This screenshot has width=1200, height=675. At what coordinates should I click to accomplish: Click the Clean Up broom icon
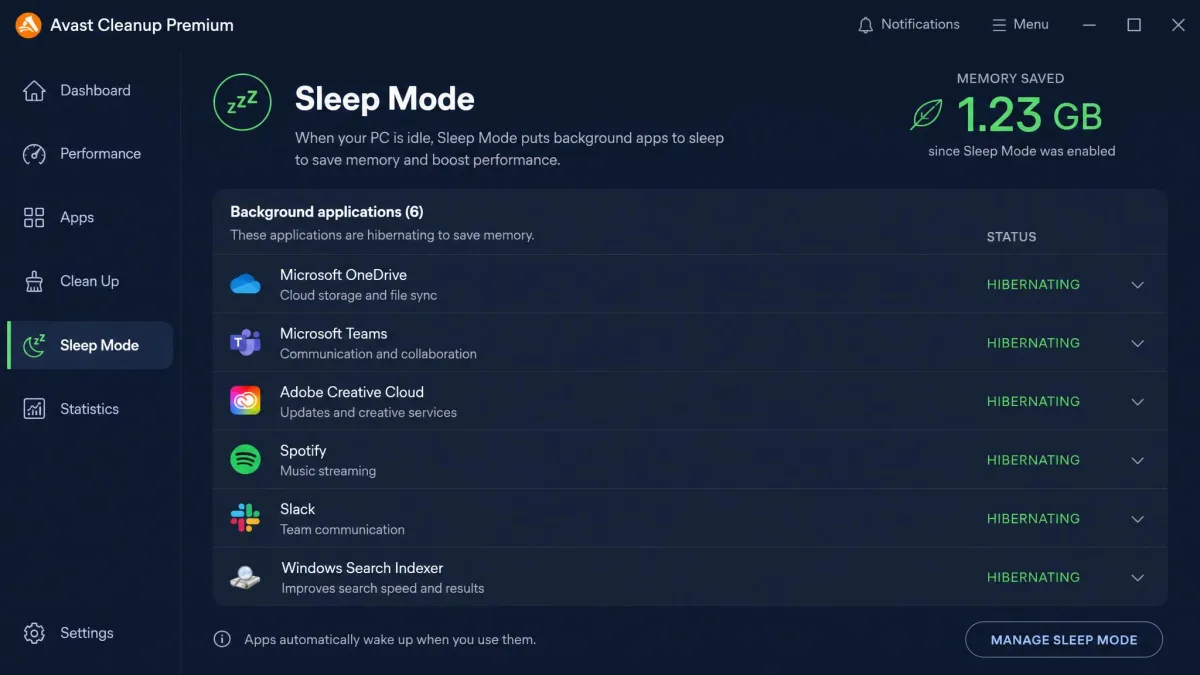coord(34,282)
